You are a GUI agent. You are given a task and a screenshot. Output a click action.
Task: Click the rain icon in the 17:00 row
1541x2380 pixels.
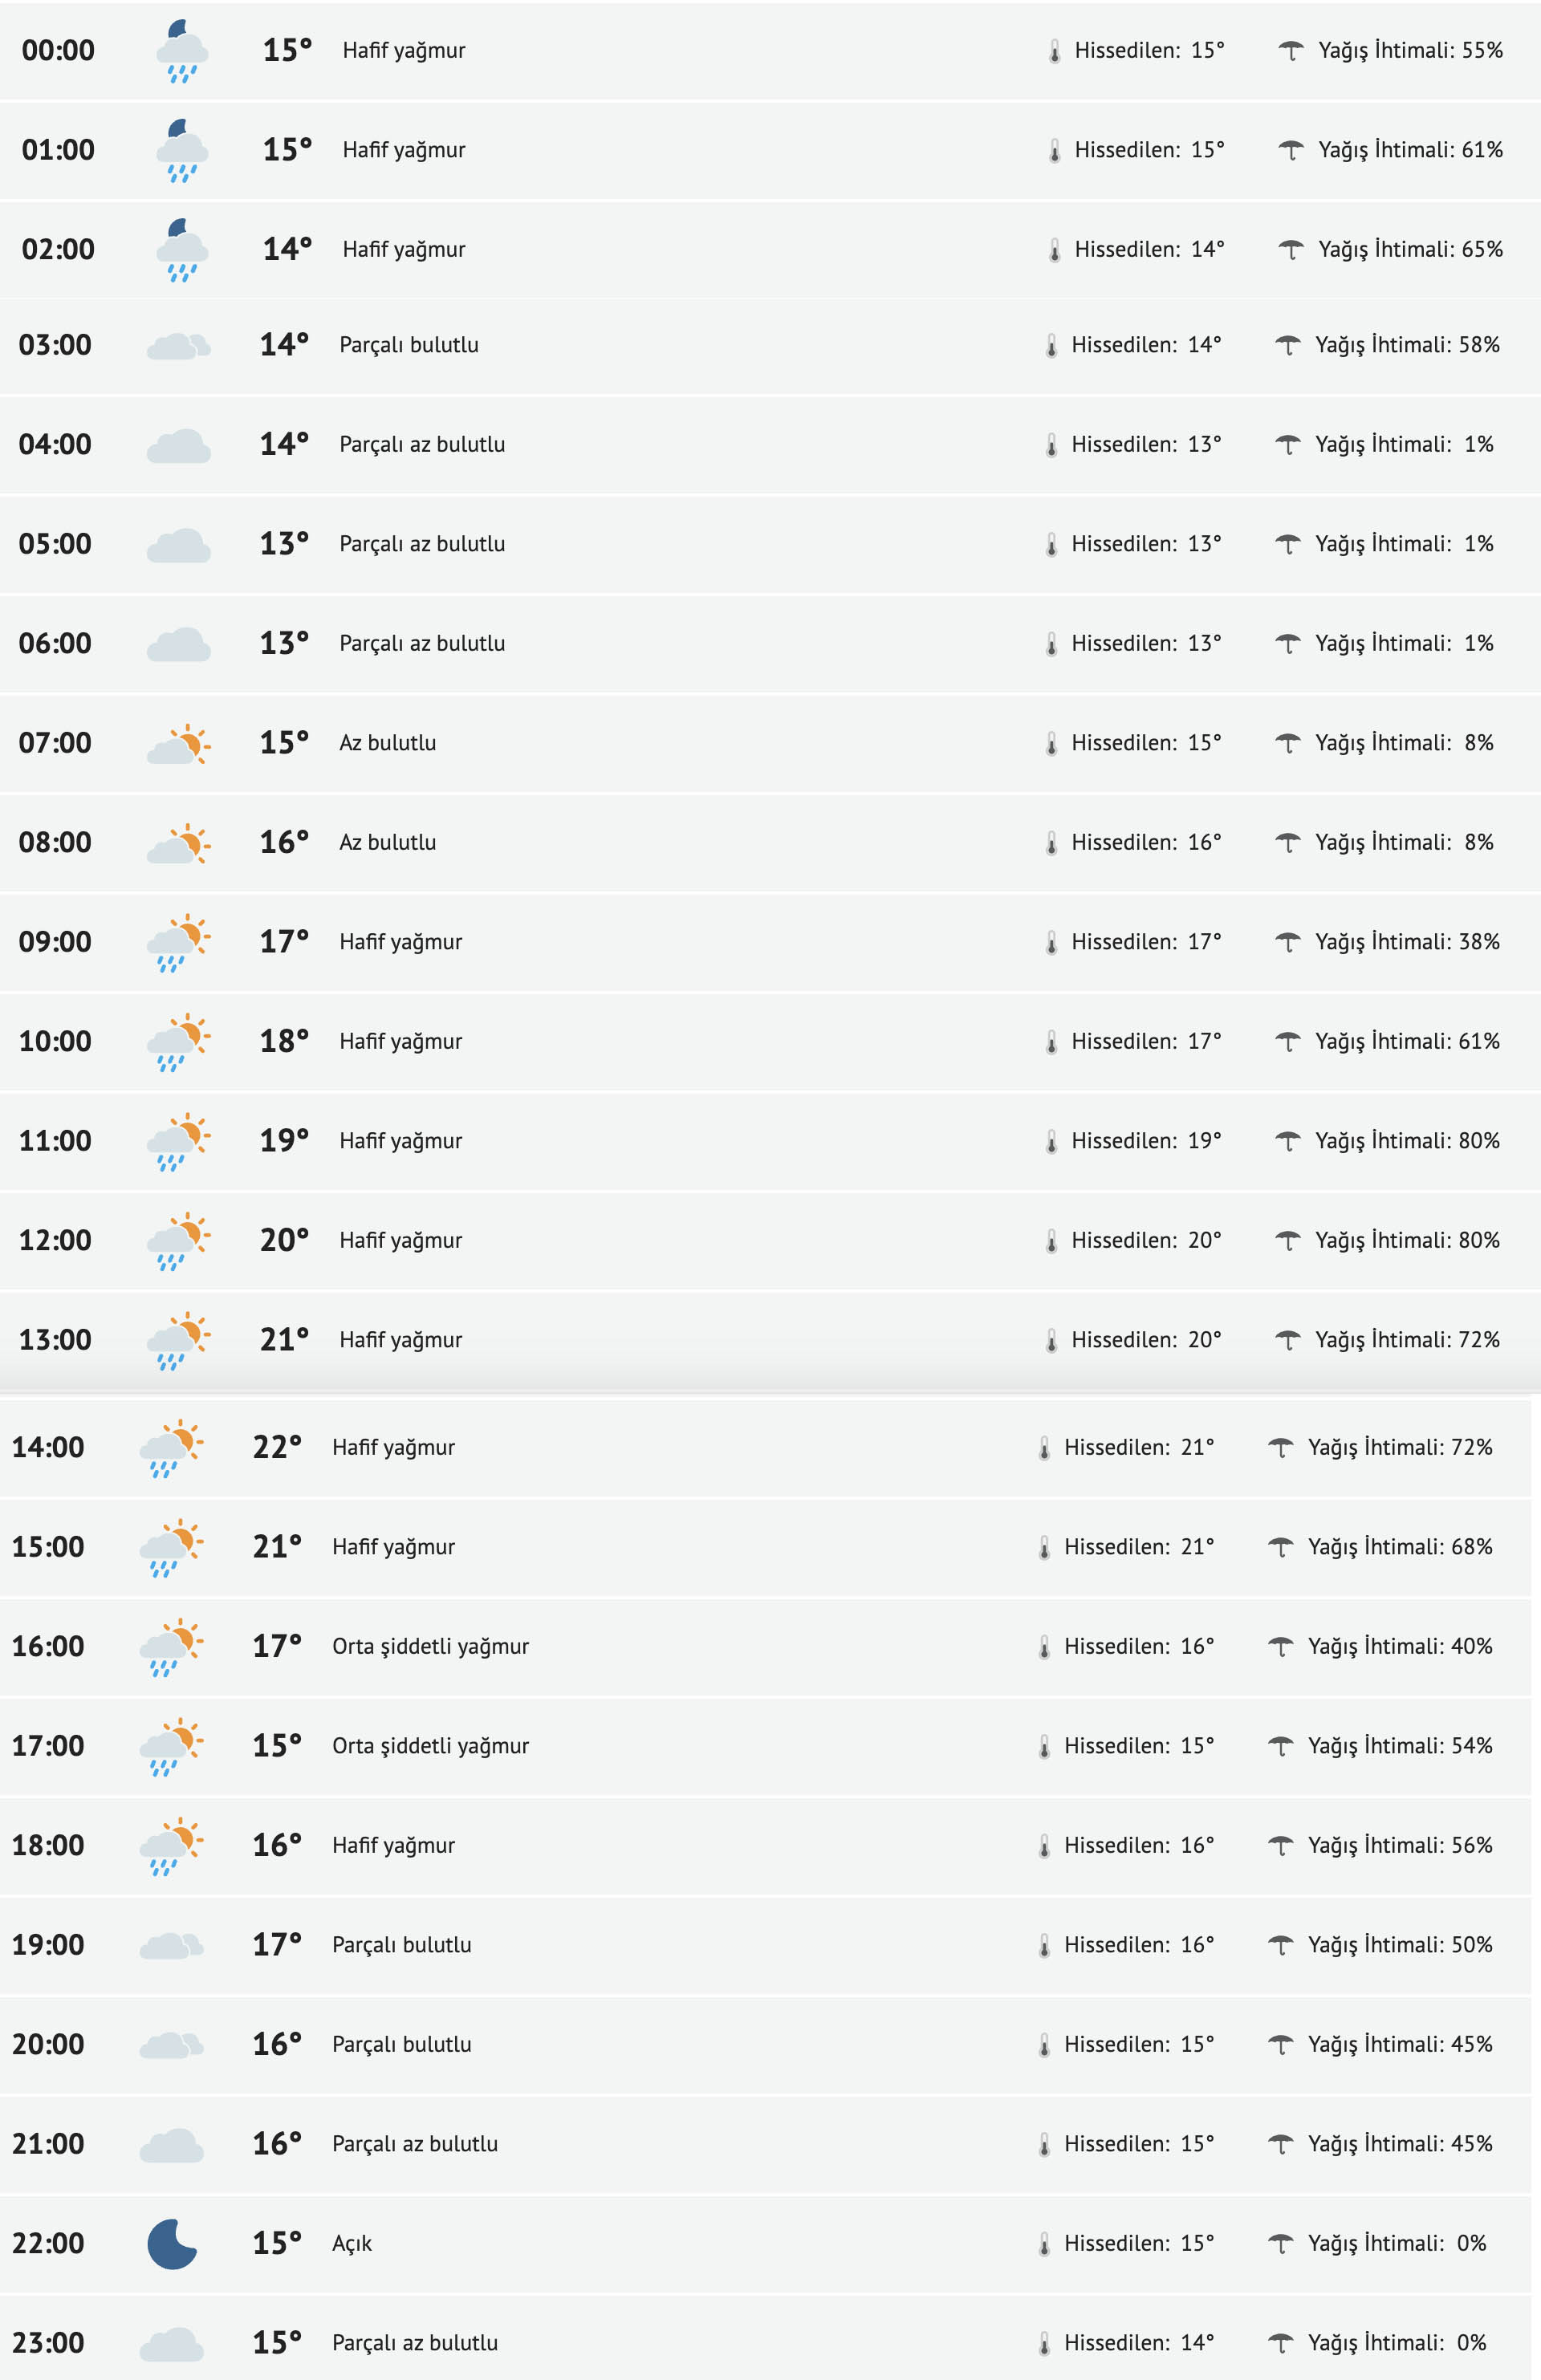[x=171, y=1746]
